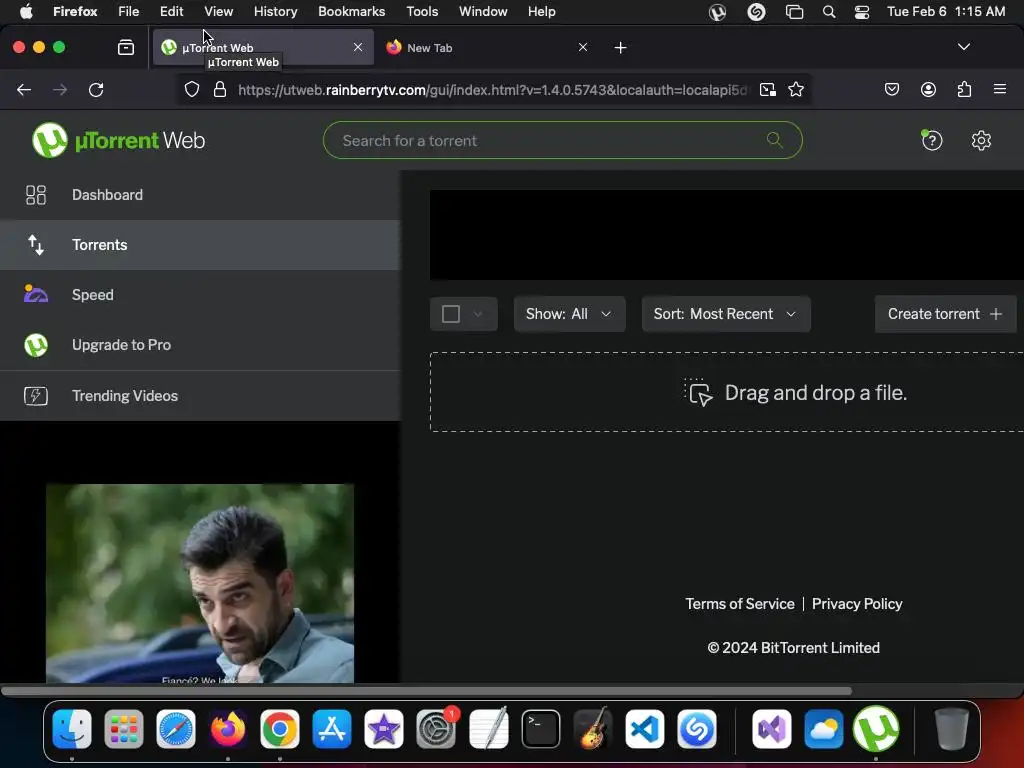Open the Show: All filter dropdown
The height and width of the screenshot is (768, 1024).
pyautogui.click(x=569, y=314)
